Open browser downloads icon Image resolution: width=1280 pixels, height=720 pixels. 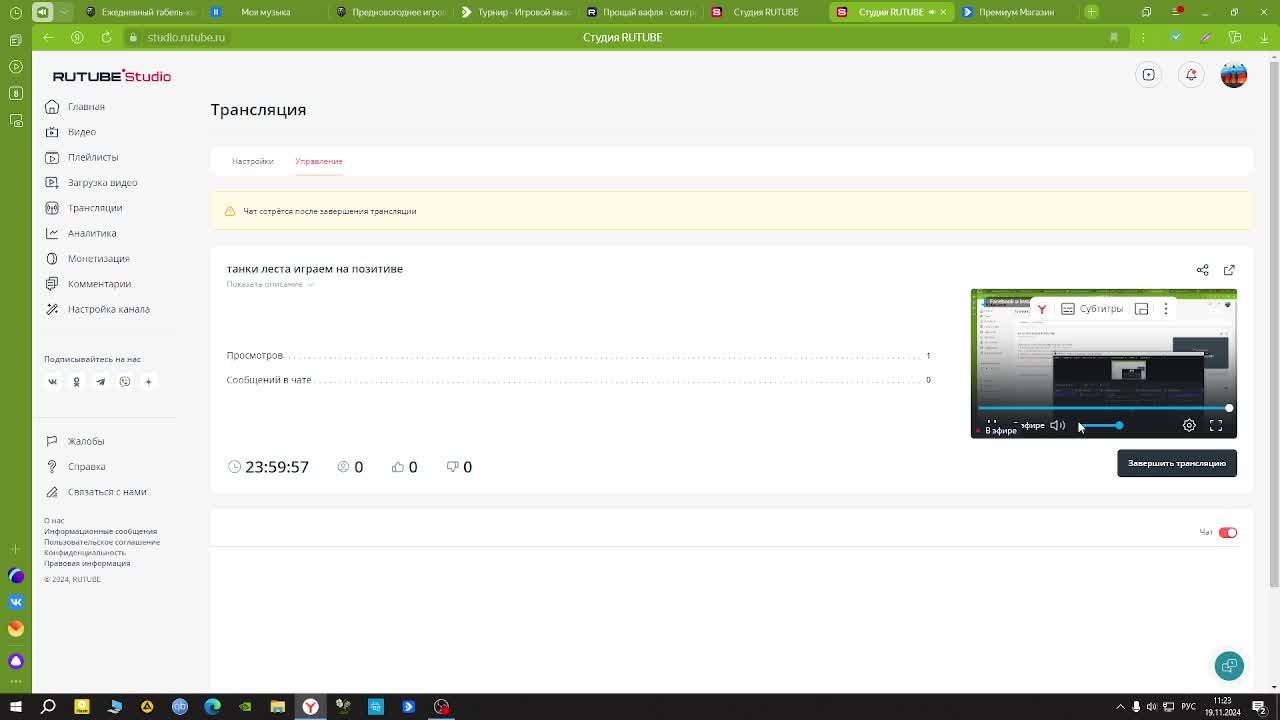coord(1264,37)
